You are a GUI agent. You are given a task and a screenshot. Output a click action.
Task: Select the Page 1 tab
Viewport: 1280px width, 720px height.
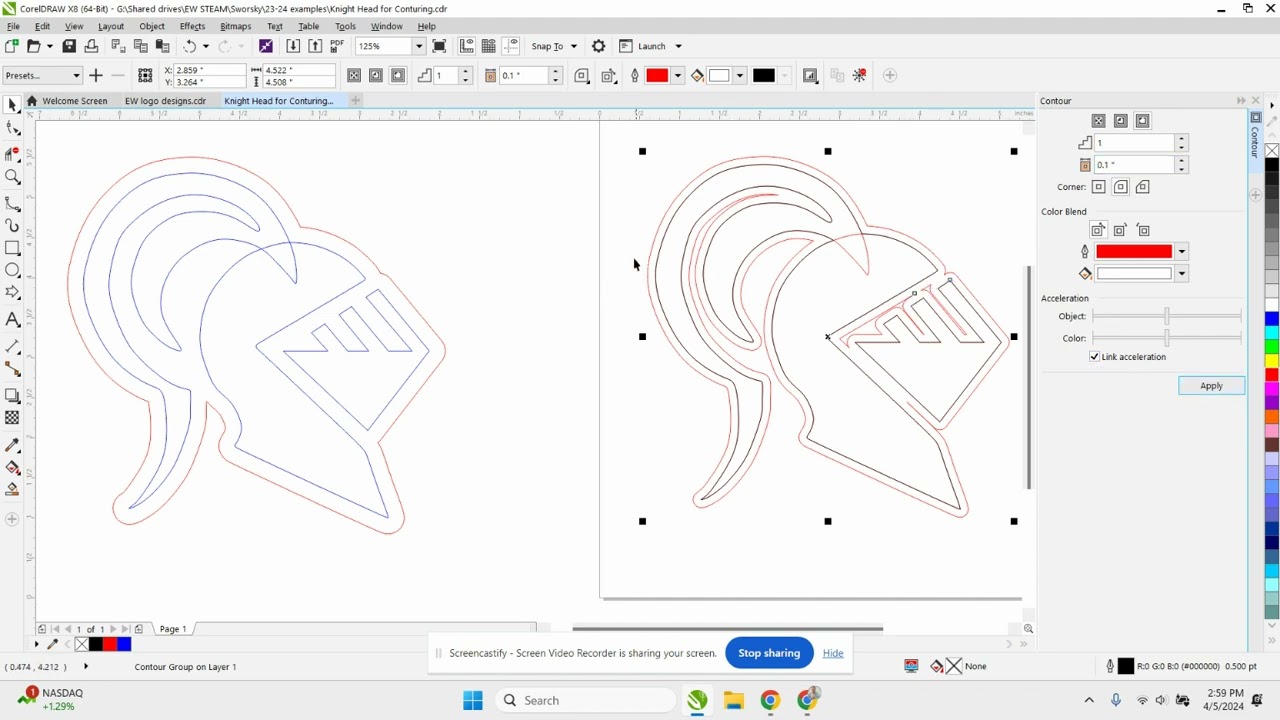[x=173, y=629]
